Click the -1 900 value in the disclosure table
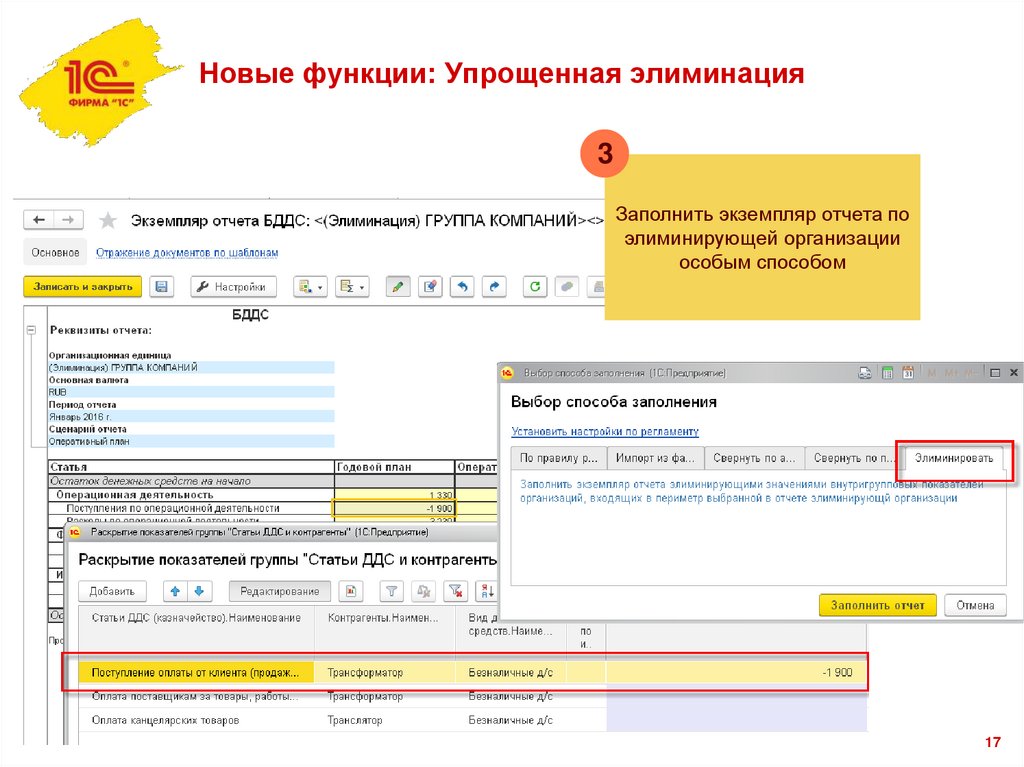Image resolution: width=1024 pixels, height=767 pixels. 737,672
